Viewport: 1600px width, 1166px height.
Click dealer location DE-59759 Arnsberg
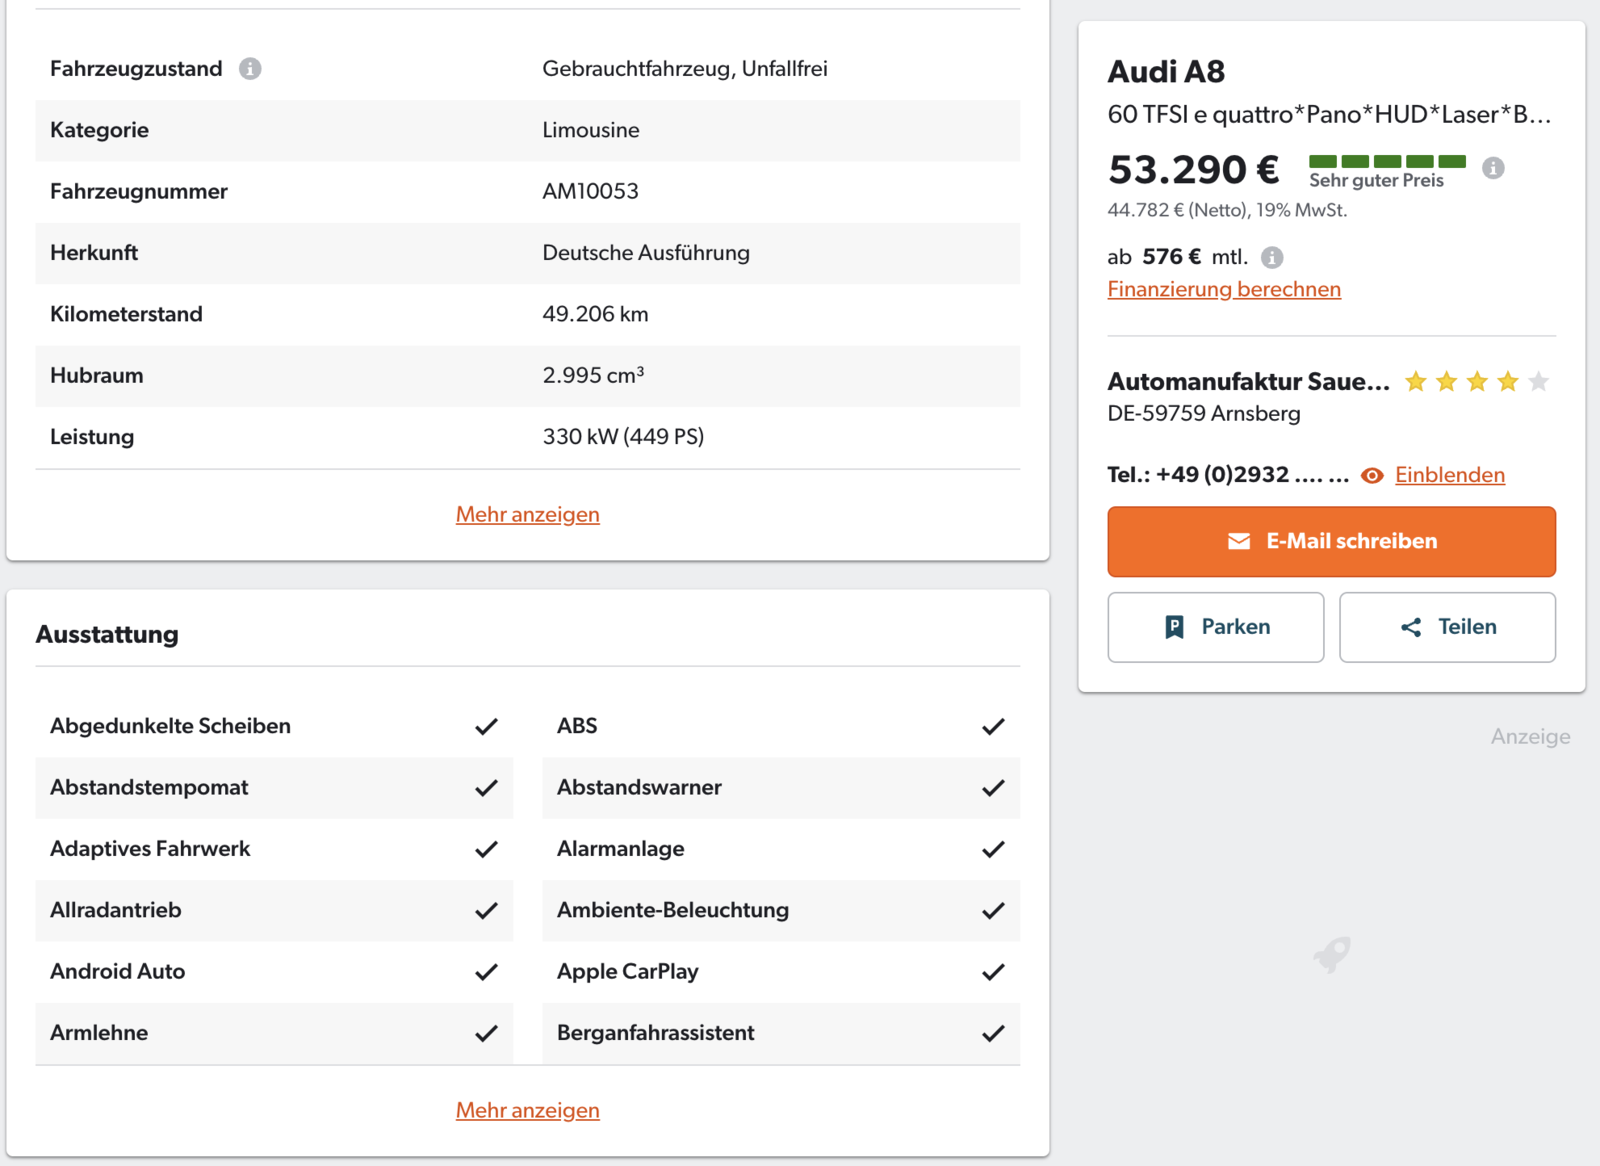[x=1204, y=413]
